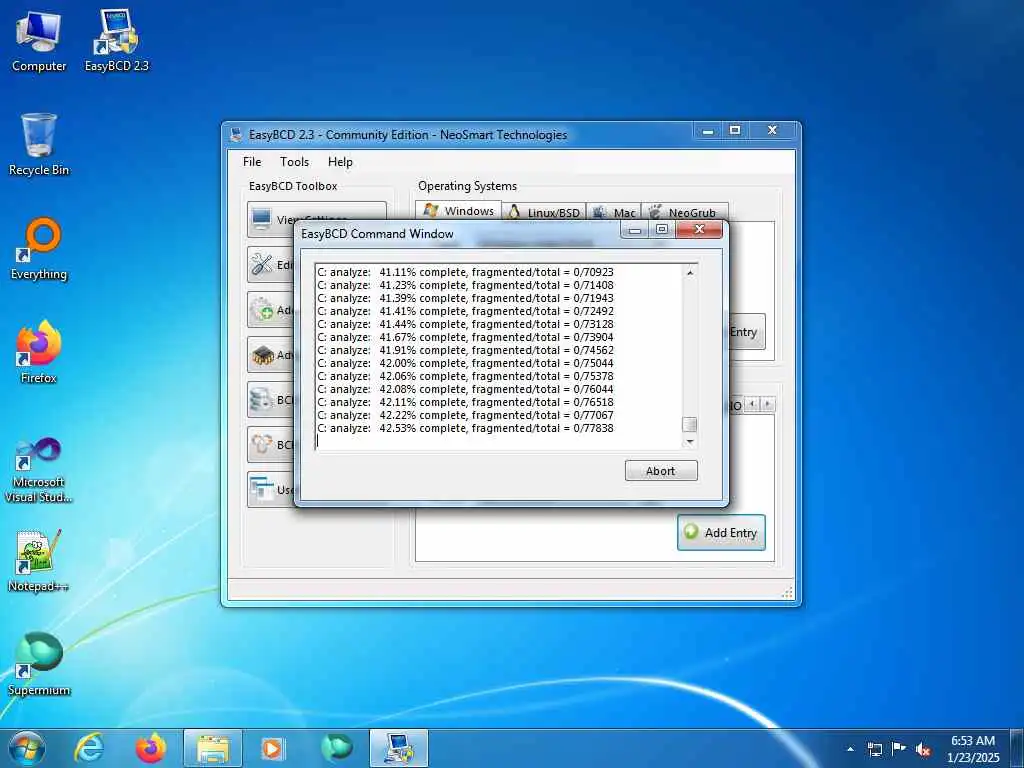Image resolution: width=1024 pixels, height=768 pixels.
Task: Maximize the EasyBCD Command Window
Action: click(x=662, y=230)
